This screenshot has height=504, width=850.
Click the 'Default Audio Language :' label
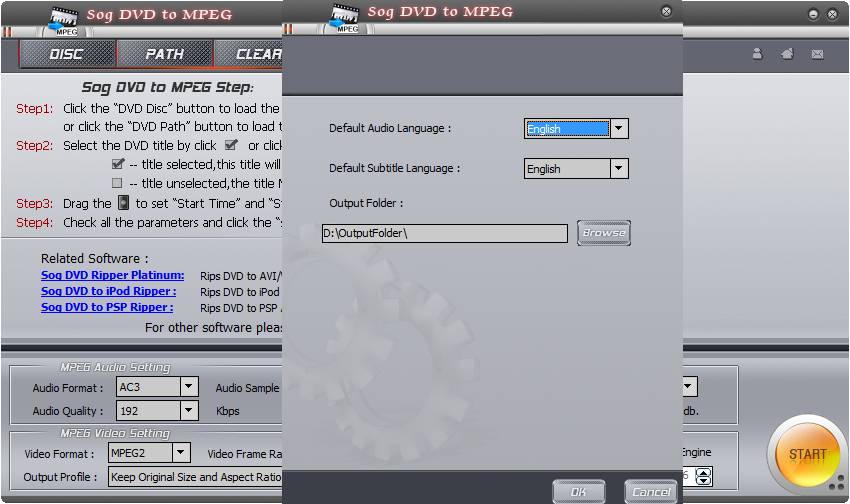tap(390, 128)
